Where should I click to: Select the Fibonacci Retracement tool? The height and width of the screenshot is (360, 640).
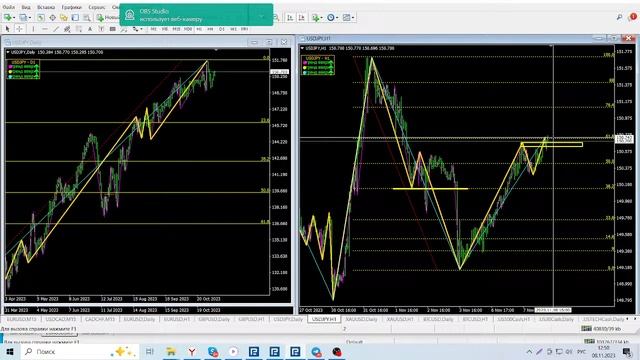tap(79, 29)
